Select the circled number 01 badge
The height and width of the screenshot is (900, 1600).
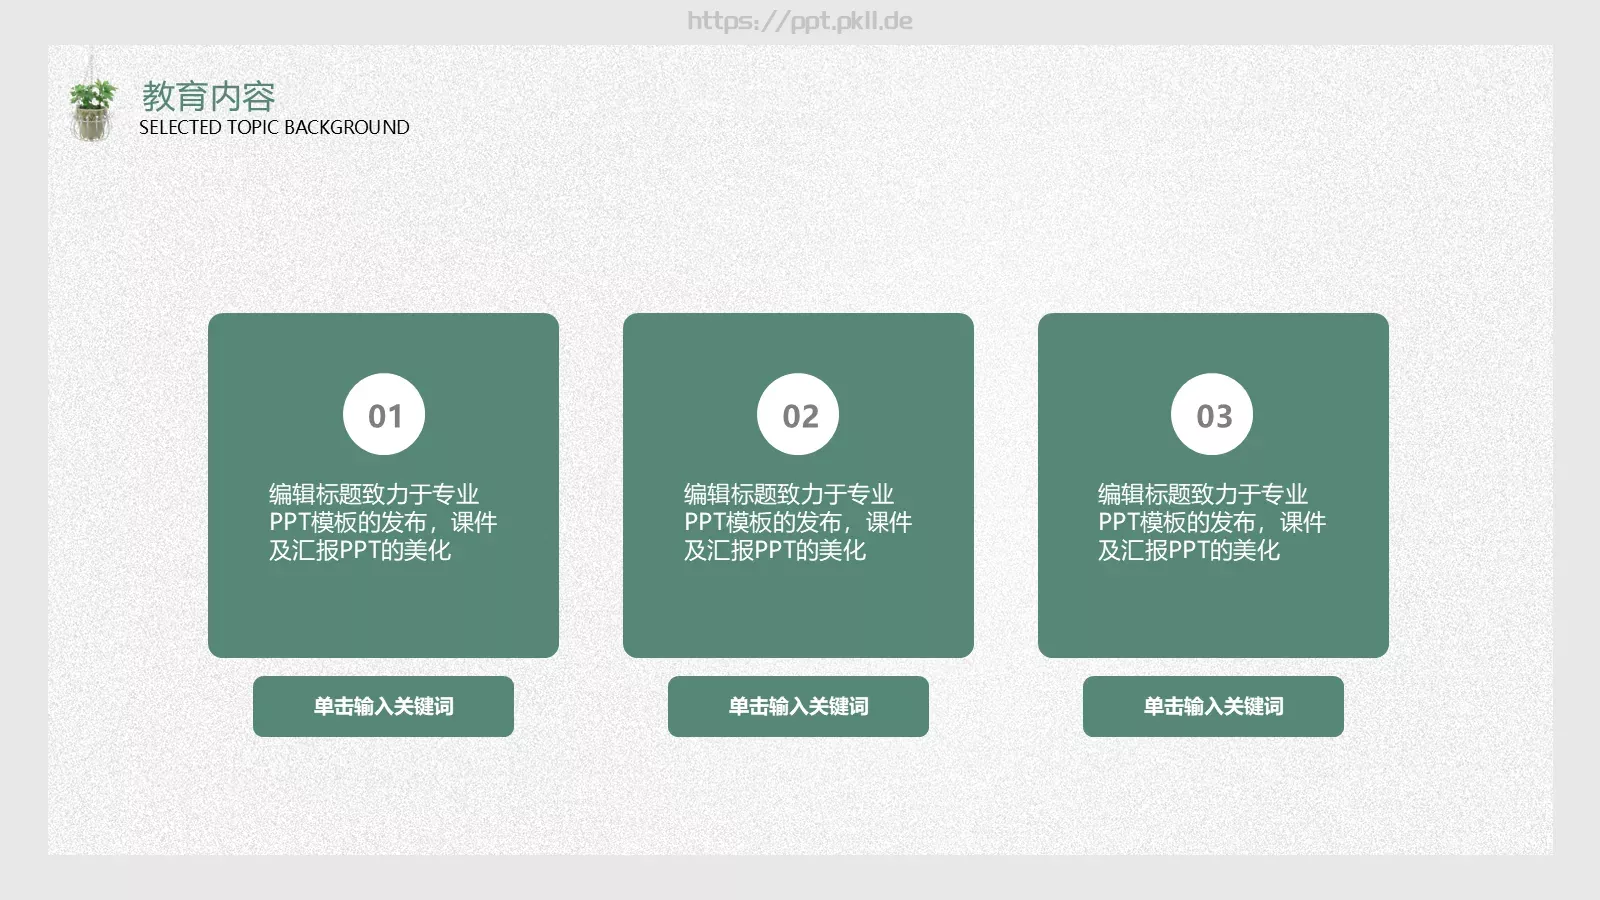tap(384, 413)
